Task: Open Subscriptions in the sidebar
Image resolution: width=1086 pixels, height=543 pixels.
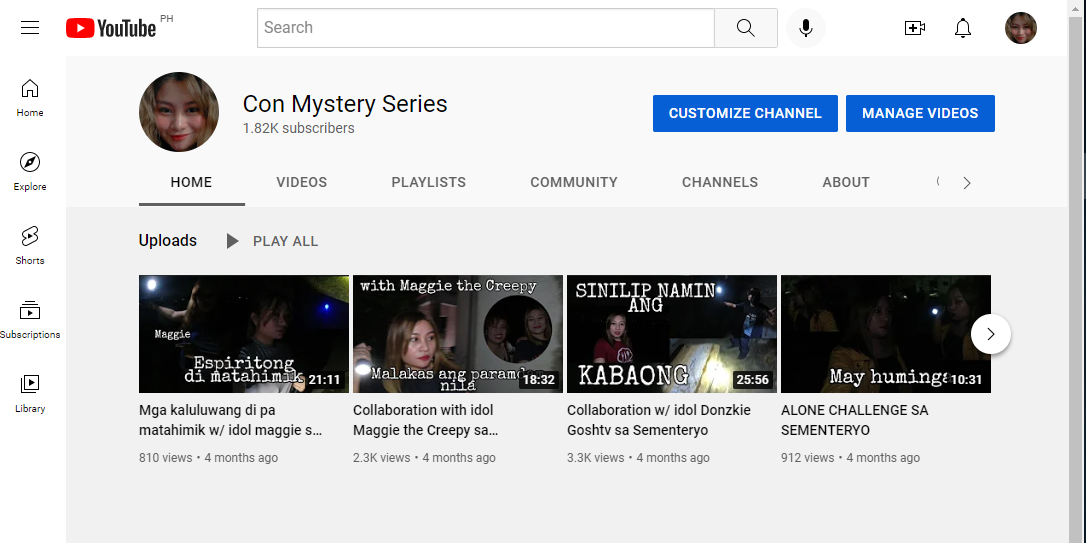Action: click(x=30, y=320)
